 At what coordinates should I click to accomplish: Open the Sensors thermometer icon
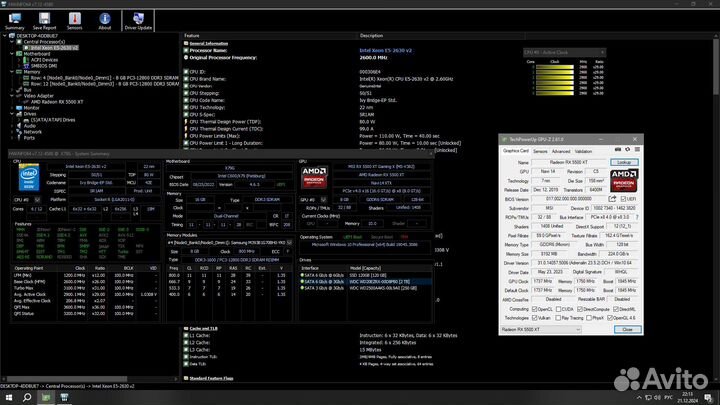(x=76, y=19)
